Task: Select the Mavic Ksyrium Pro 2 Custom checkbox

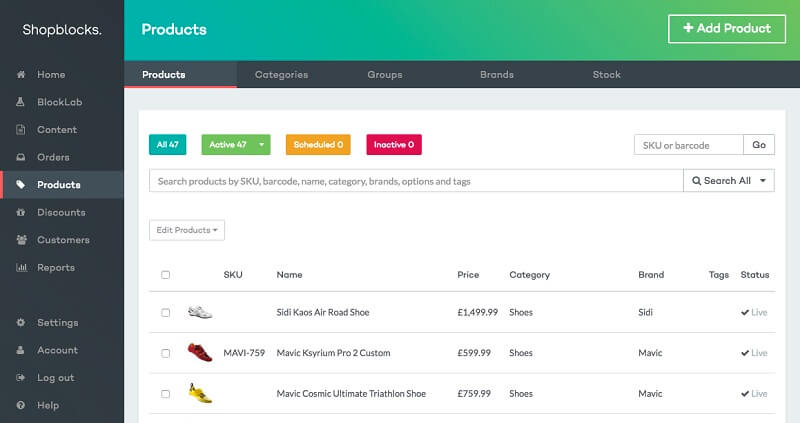Action: 165,353
